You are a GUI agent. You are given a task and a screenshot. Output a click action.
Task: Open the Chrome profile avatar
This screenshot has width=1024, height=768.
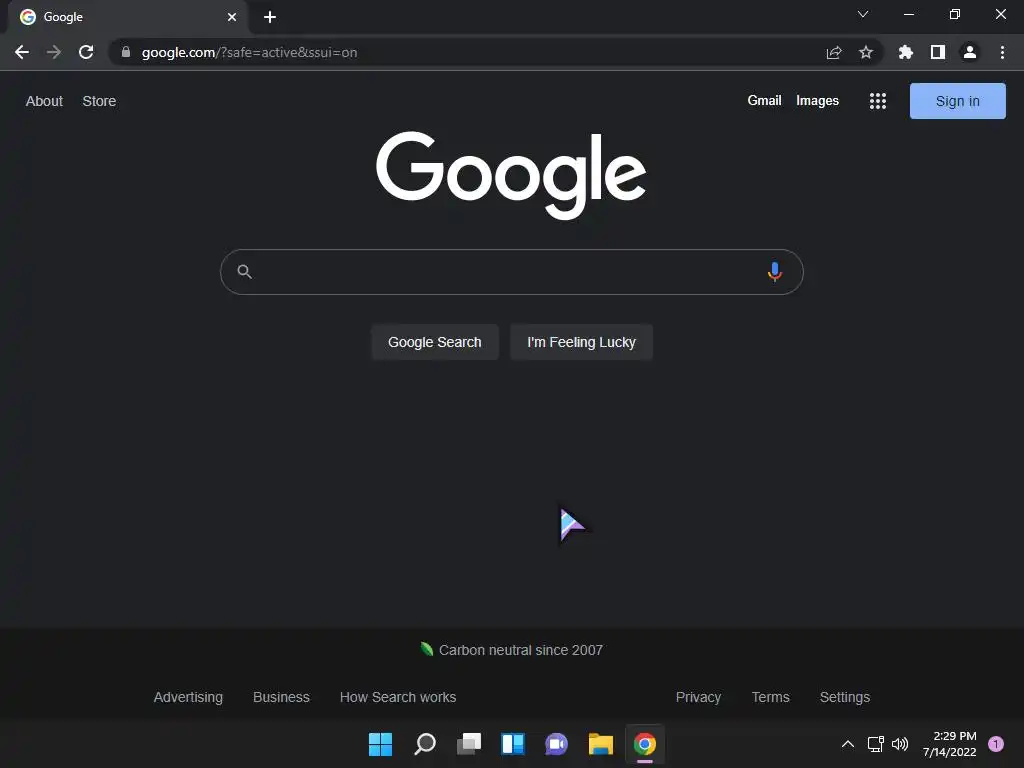coord(970,52)
